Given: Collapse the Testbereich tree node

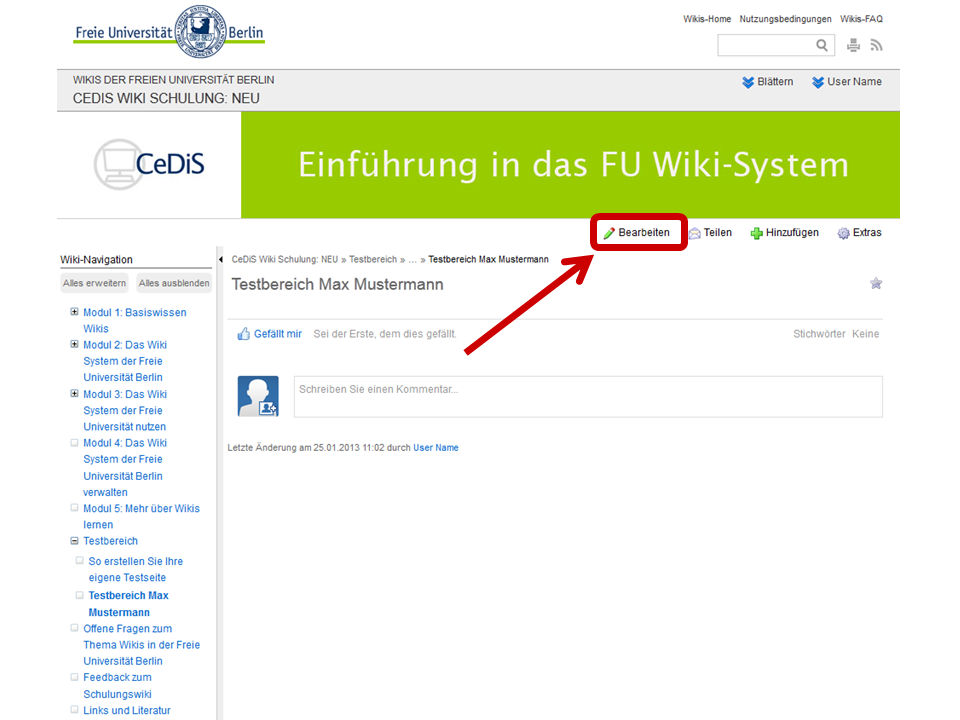Looking at the screenshot, I should [74, 541].
